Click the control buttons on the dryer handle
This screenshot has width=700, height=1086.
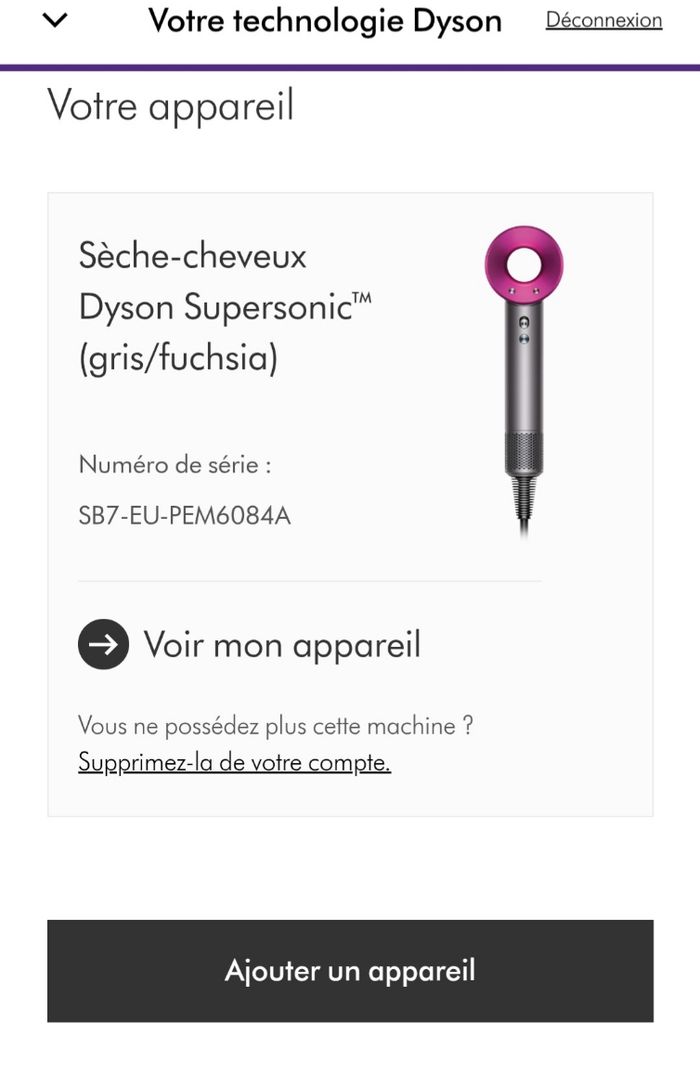pos(523,330)
